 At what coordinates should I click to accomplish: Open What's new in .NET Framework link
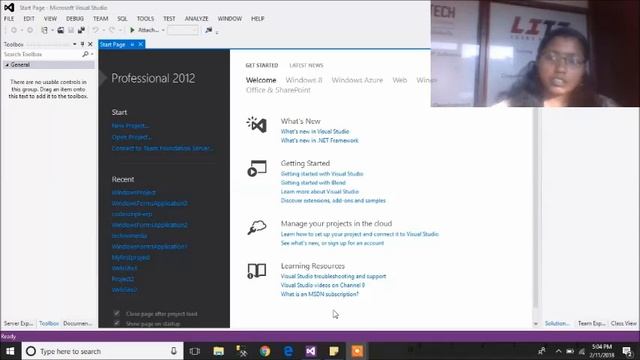click(x=320, y=140)
